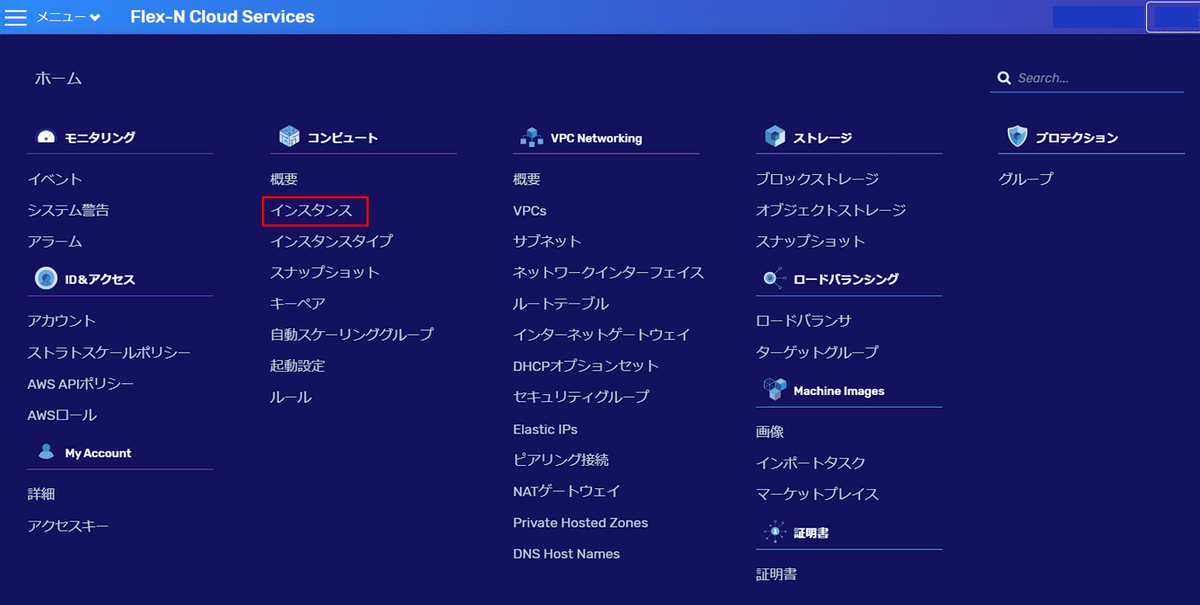Viewport: 1200px width, 605px height.
Task: Open ターゲットグループ
Action: pyautogui.click(x=817, y=352)
